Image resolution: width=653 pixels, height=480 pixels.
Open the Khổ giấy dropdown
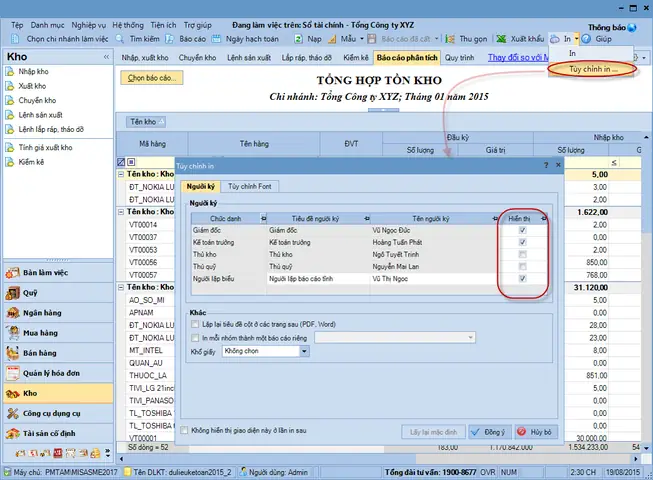point(304,351)
